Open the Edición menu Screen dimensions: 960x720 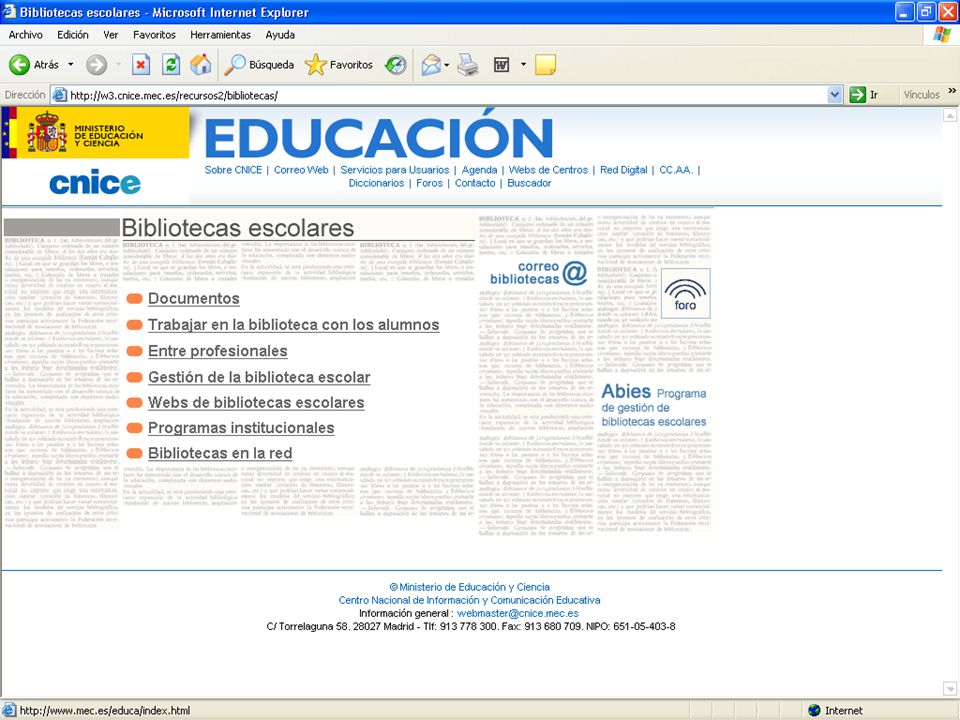point(73,35)
